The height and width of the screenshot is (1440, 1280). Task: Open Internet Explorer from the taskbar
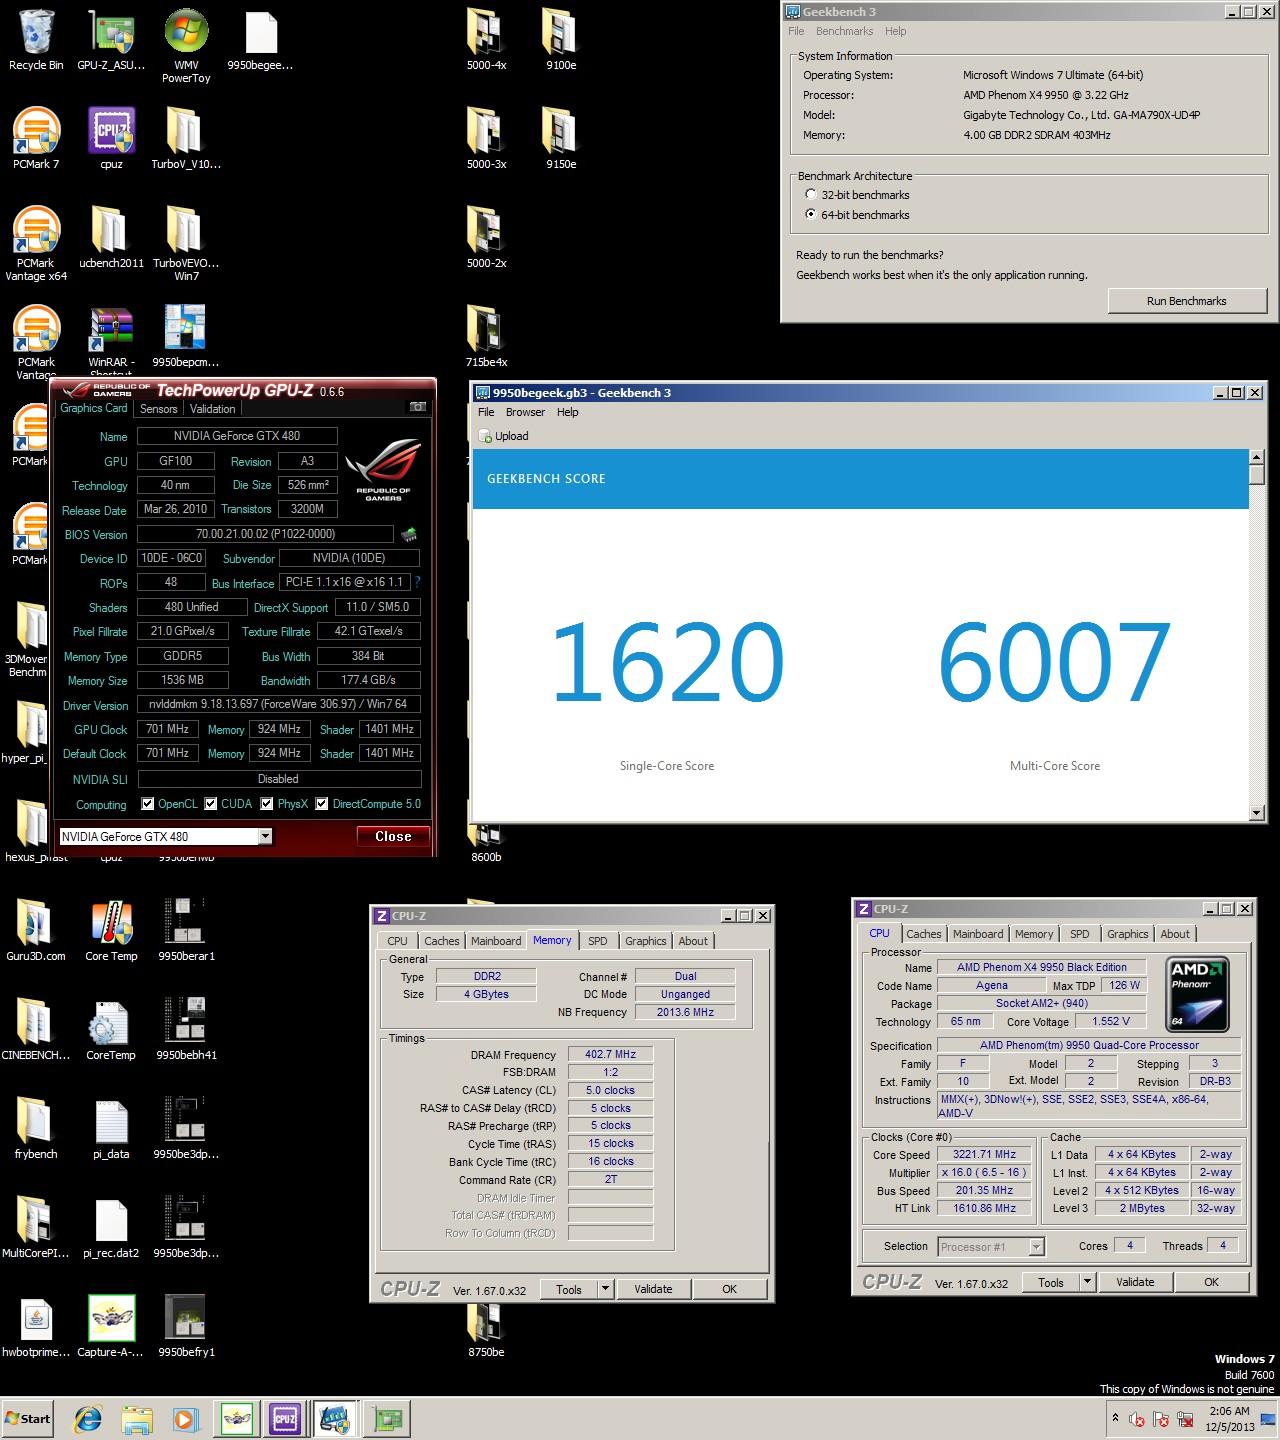click(x=88, y=1418)
